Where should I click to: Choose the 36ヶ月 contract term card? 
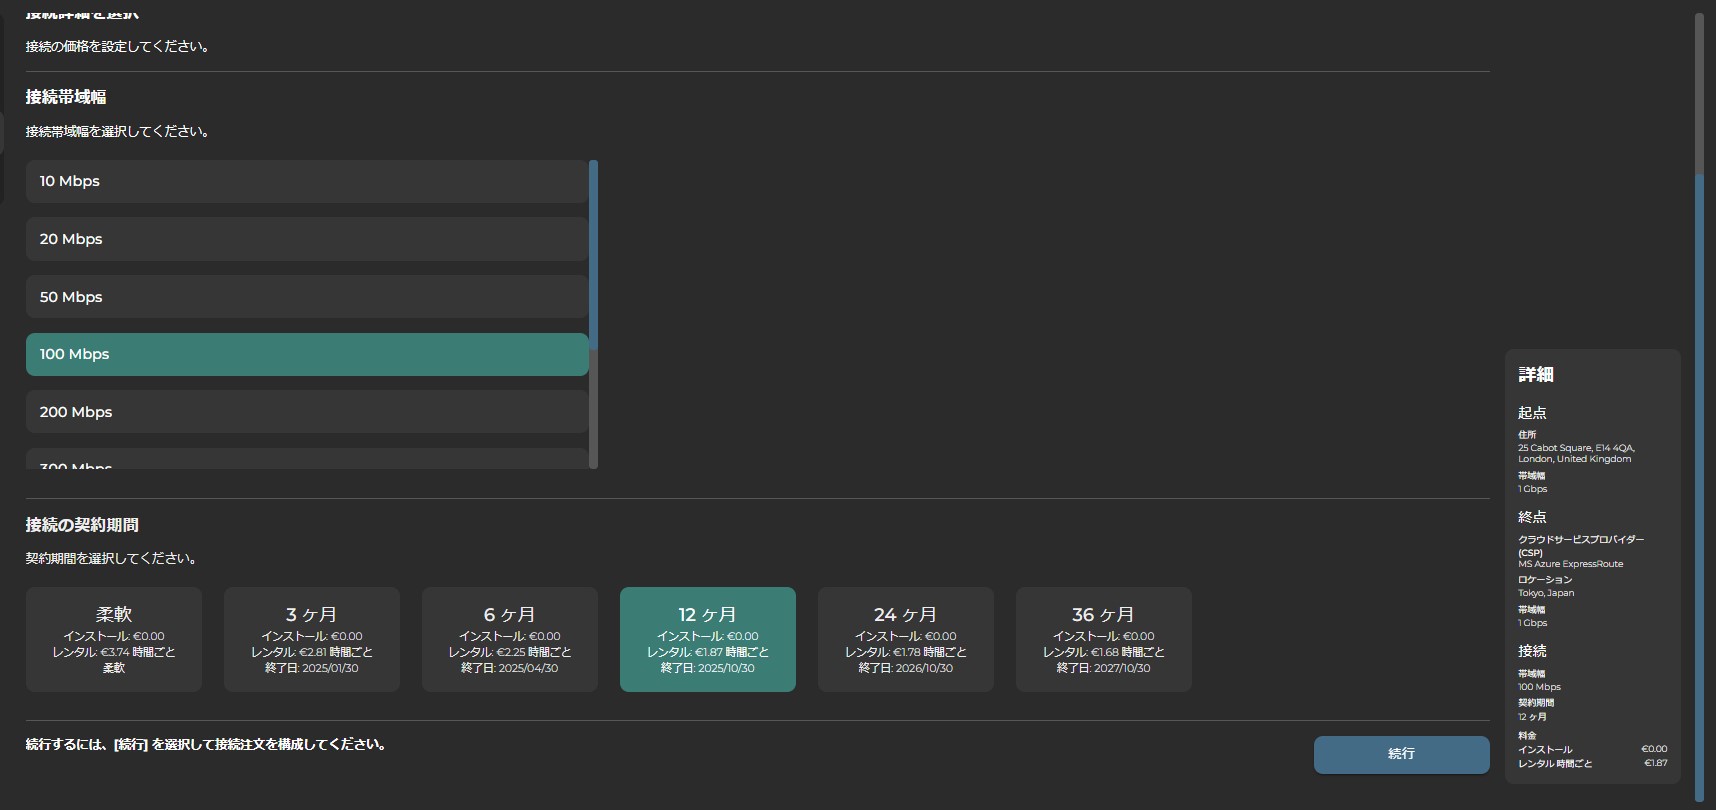pos(1104,639)
